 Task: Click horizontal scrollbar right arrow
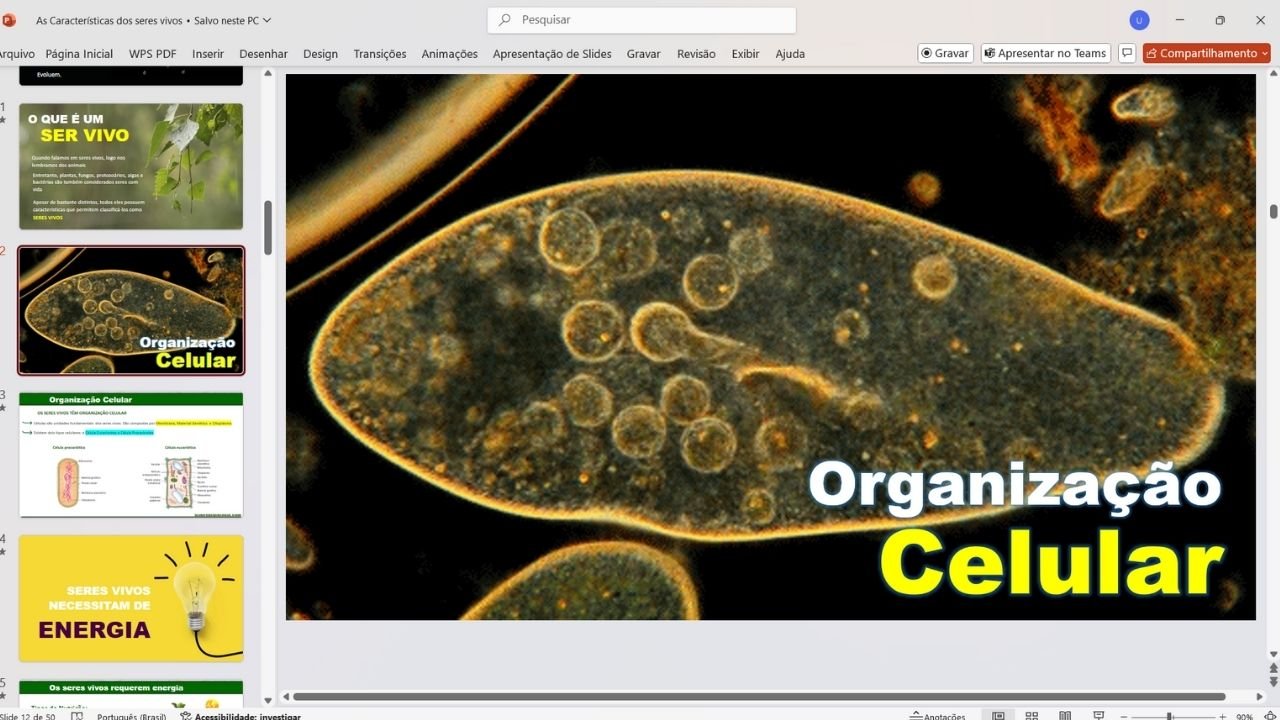[x=1259, y=696]
